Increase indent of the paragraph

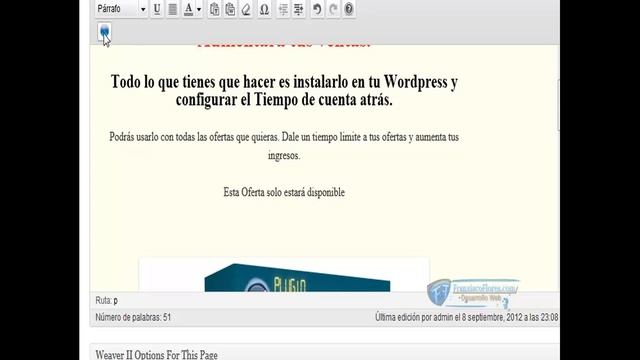[x=299, y=9]
